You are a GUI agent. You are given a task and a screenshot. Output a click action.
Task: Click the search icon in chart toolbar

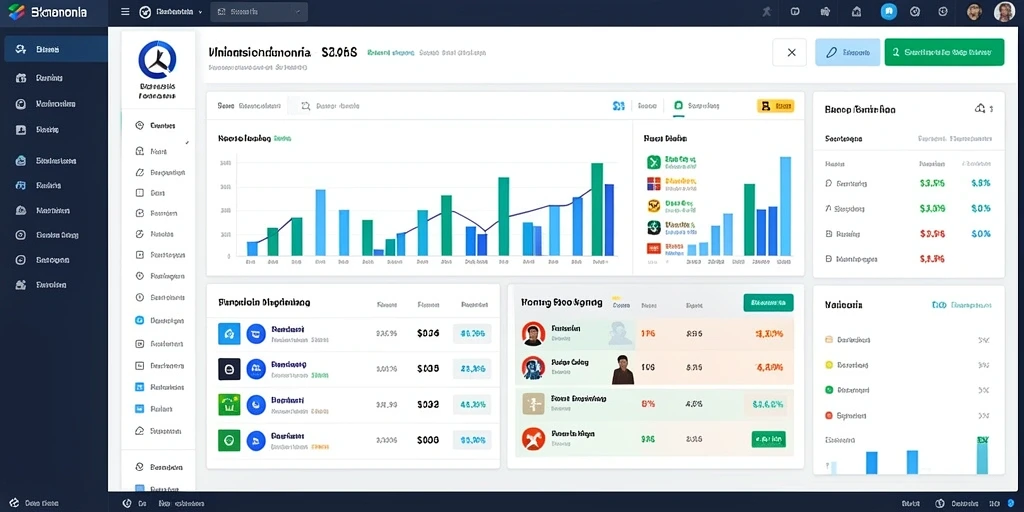point(306,106)
